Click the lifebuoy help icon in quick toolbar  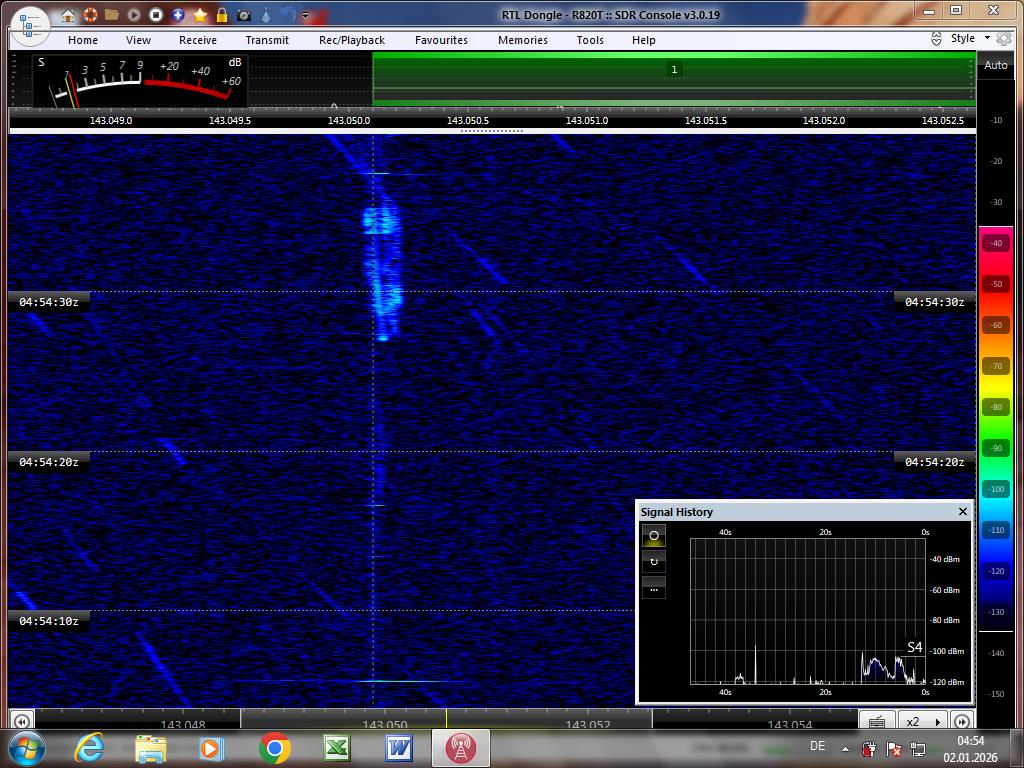click(x=90, y=14)
